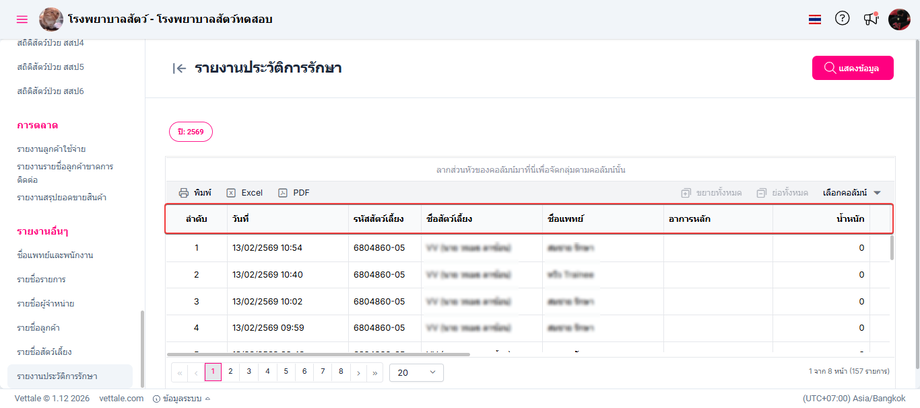Viewport: 920px width, 408px height.
Task: Open รายชื่อผู้จำหน่าย in sidebar
Action: [45, 304]
